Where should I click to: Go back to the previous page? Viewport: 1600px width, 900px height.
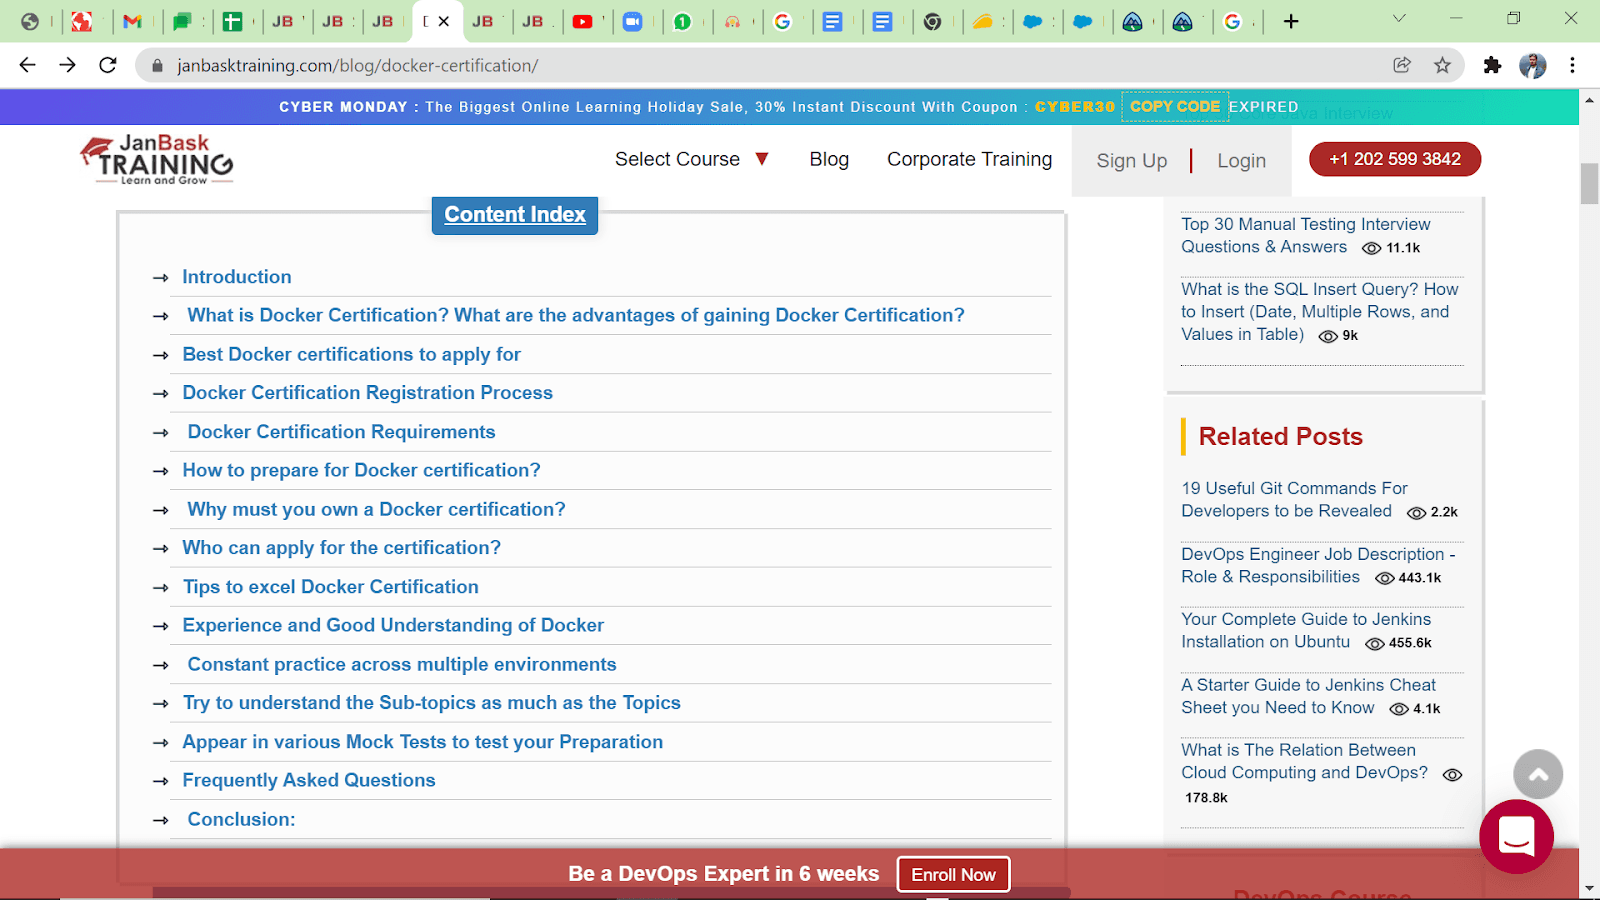pyautogui.click(x=27, y=65)
